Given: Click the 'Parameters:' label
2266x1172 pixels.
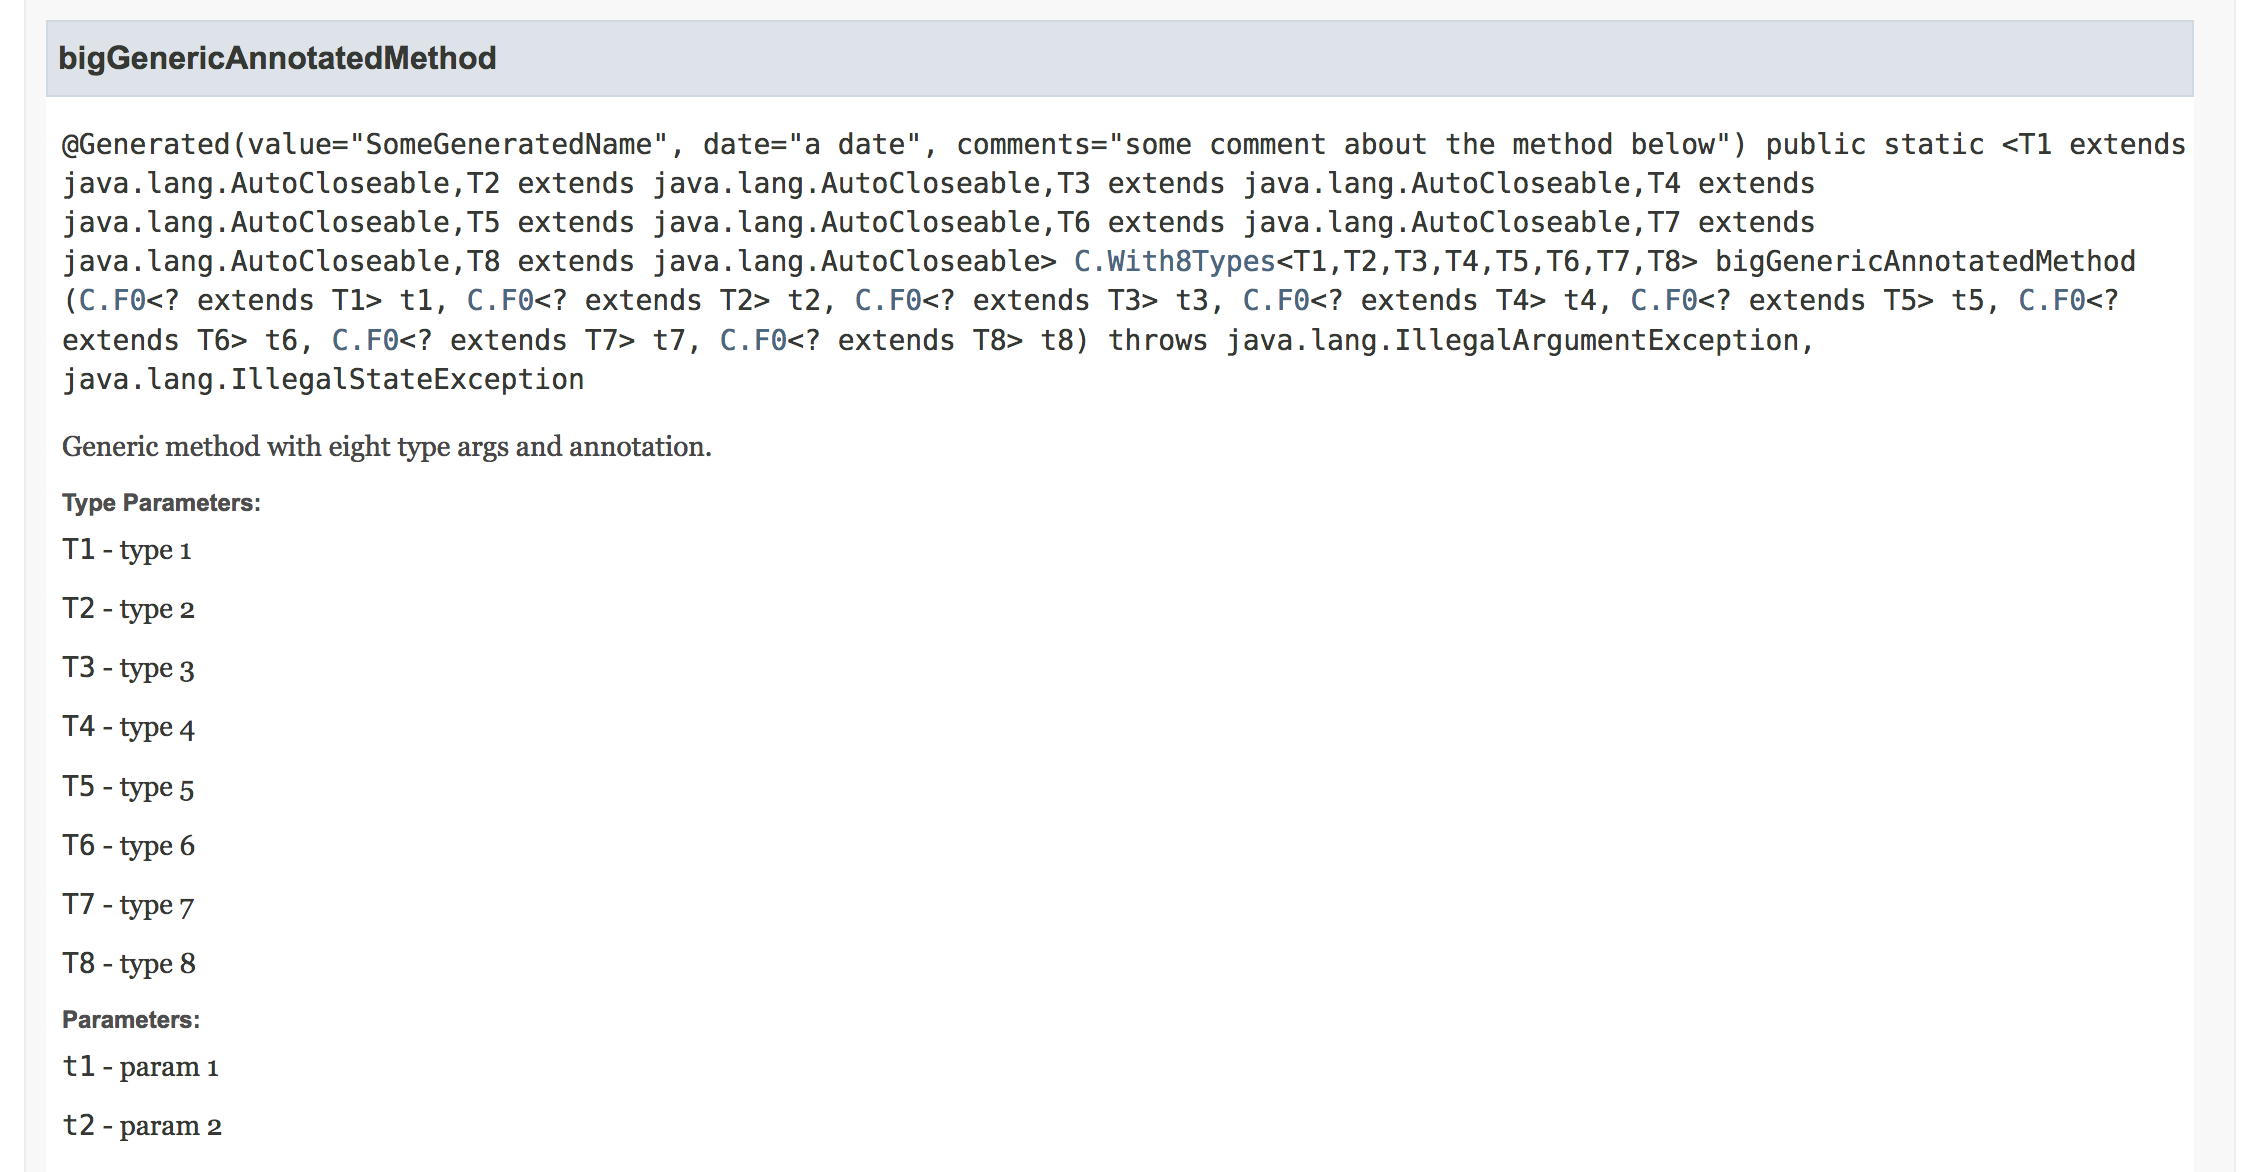Looking at the screenshot, I should tap(131, 1020).
